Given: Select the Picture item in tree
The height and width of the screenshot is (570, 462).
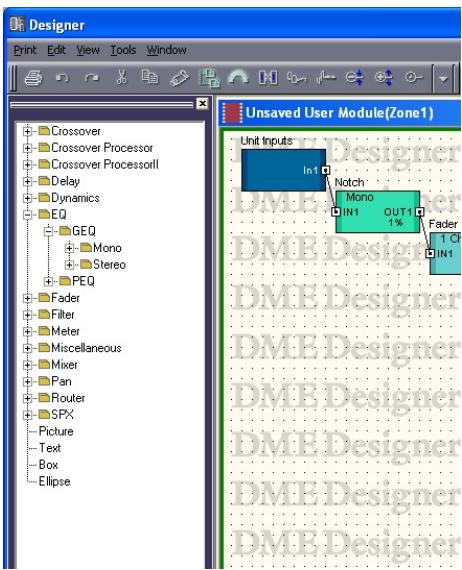Looking at the screenshot, I should coord(56,431).
